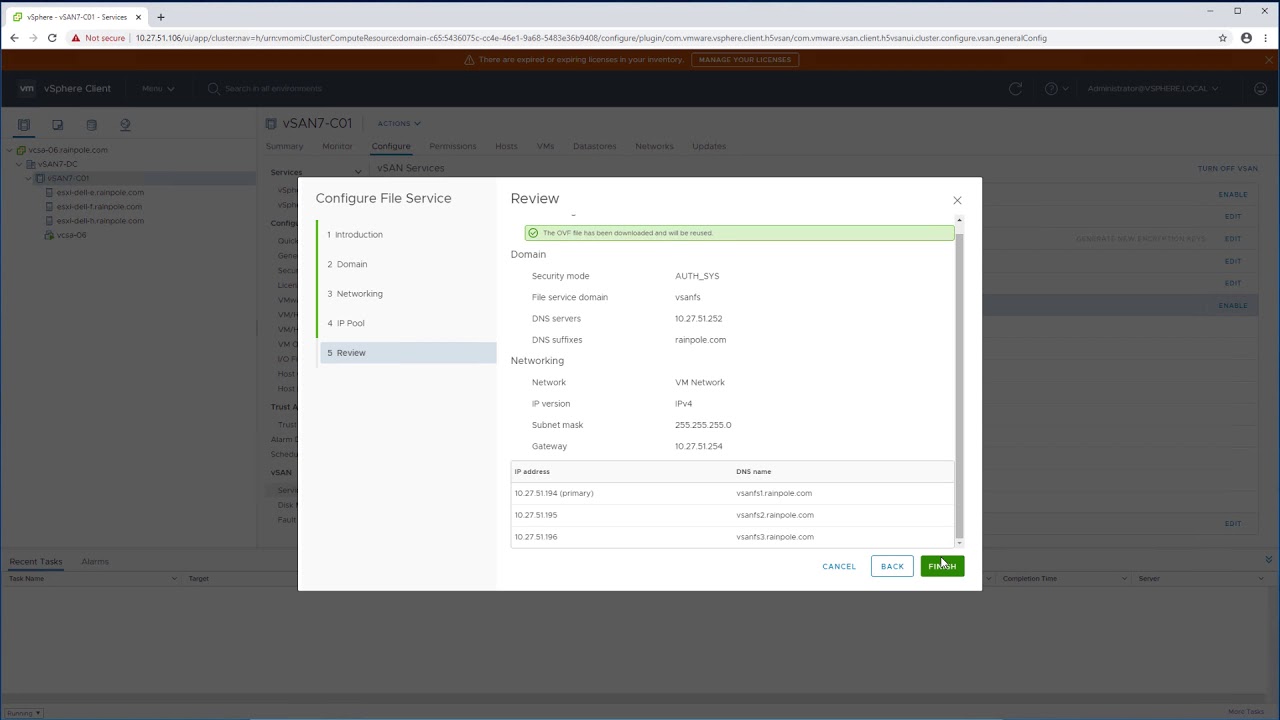
Task: Bookmark this page with star icon
Action: click(x=1222, y=38)
